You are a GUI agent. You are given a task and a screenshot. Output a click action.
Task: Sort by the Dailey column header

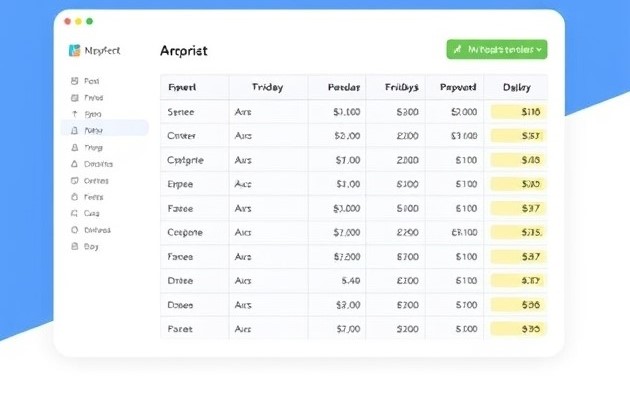[516, 88]
